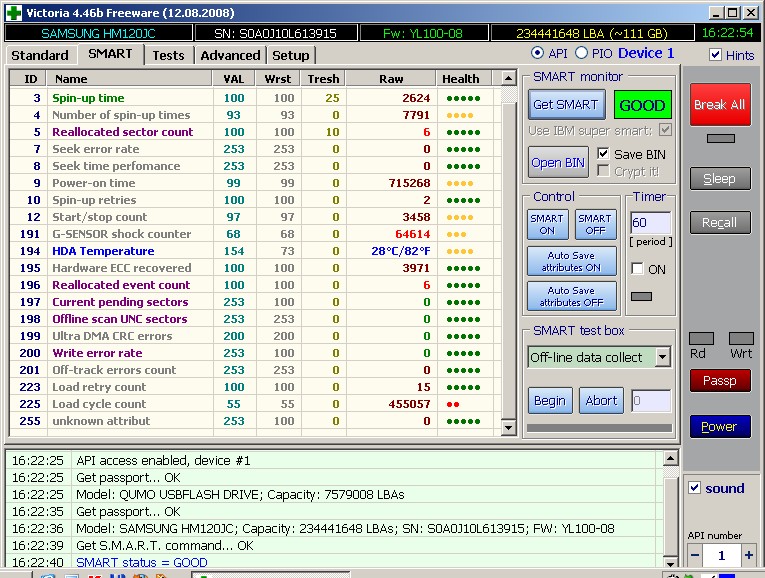Toggle the Save BIN checkbox
The image size is (765, 578).
(x=603, y=154)
